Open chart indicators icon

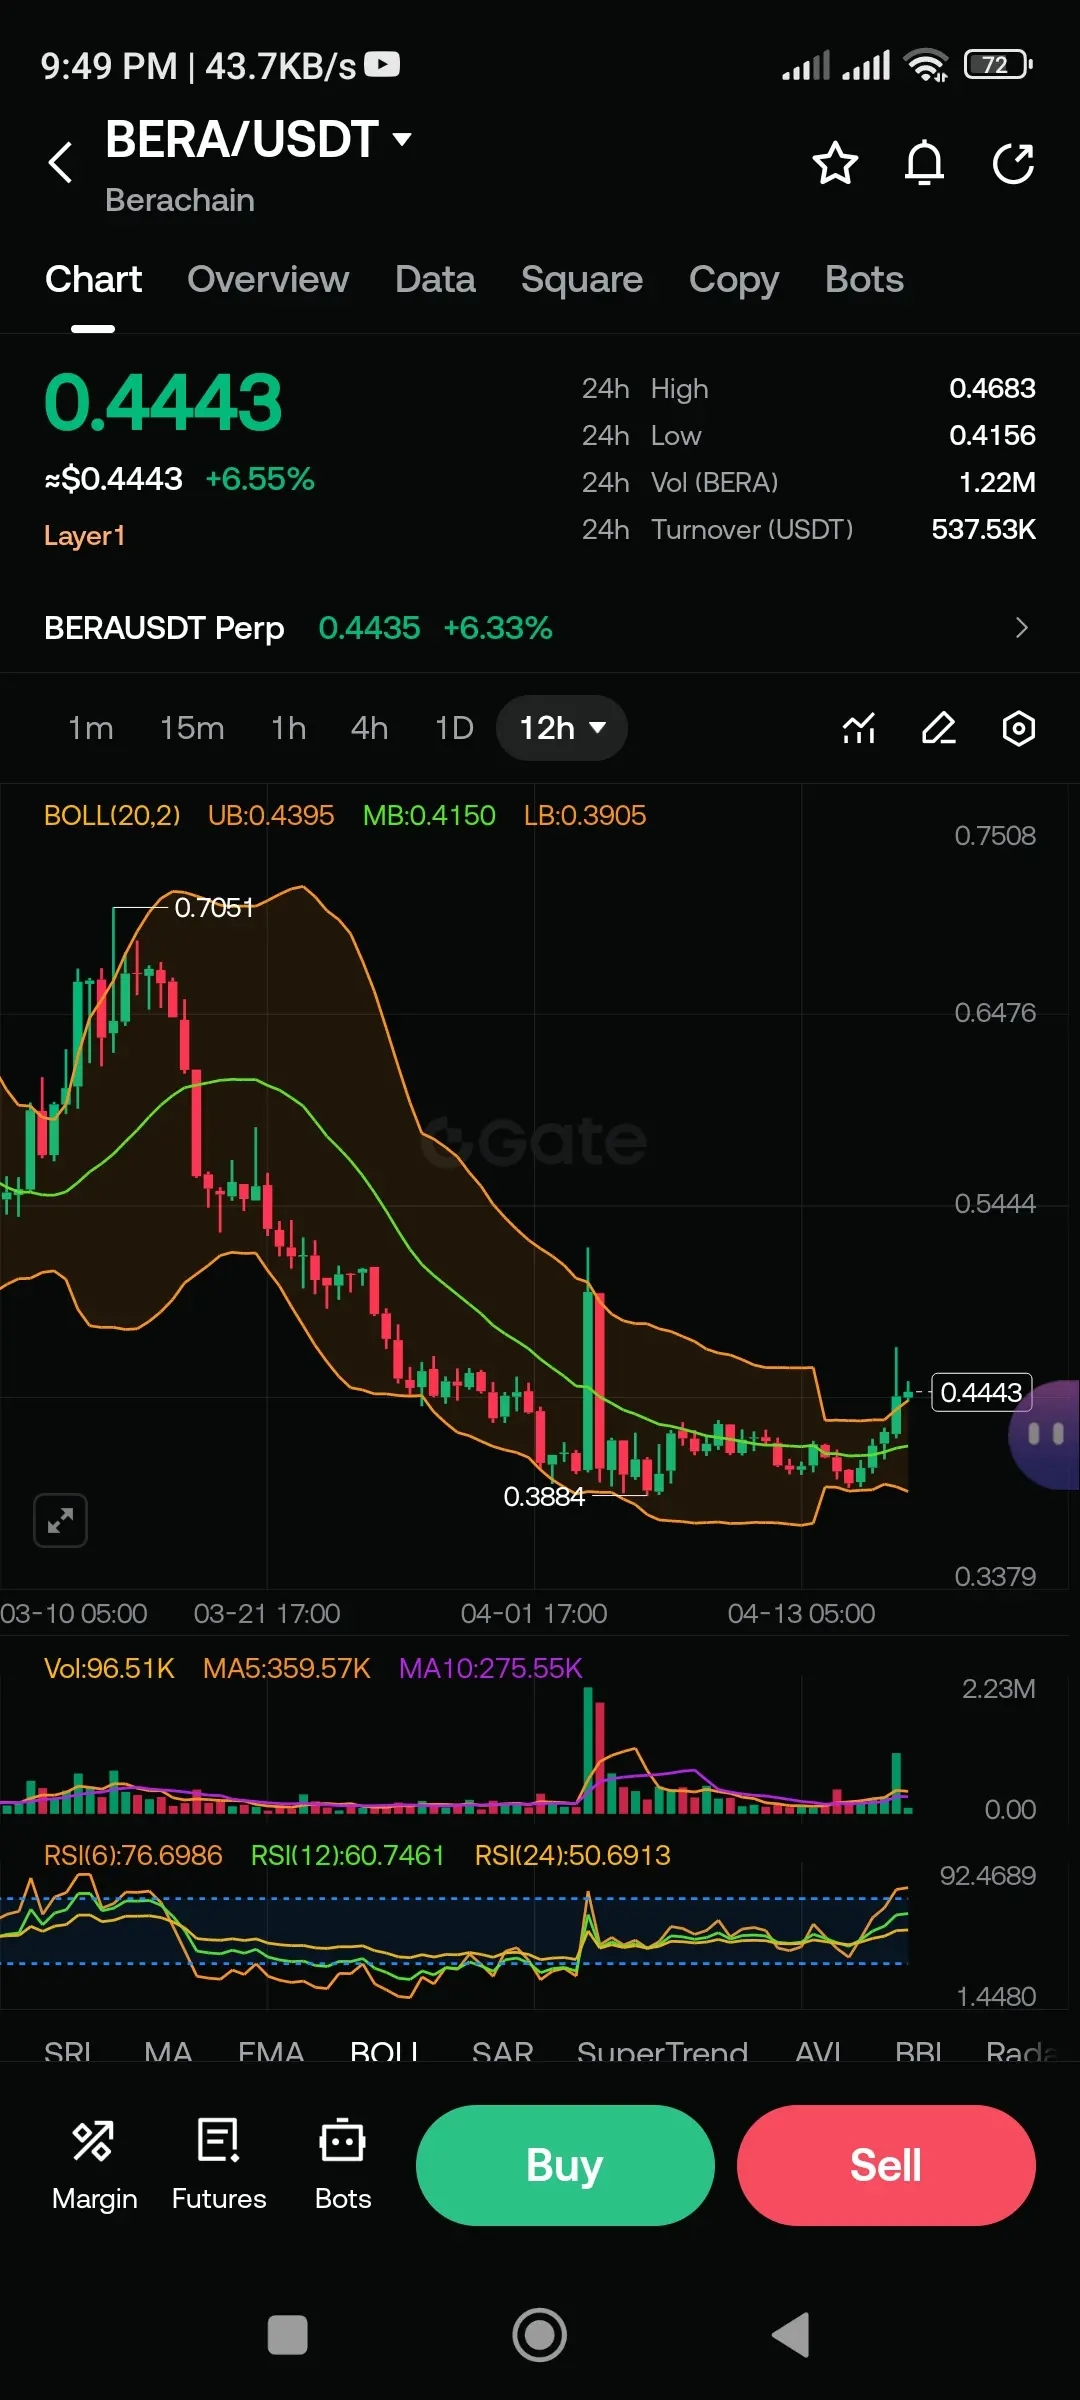click(x=859, y=728)
